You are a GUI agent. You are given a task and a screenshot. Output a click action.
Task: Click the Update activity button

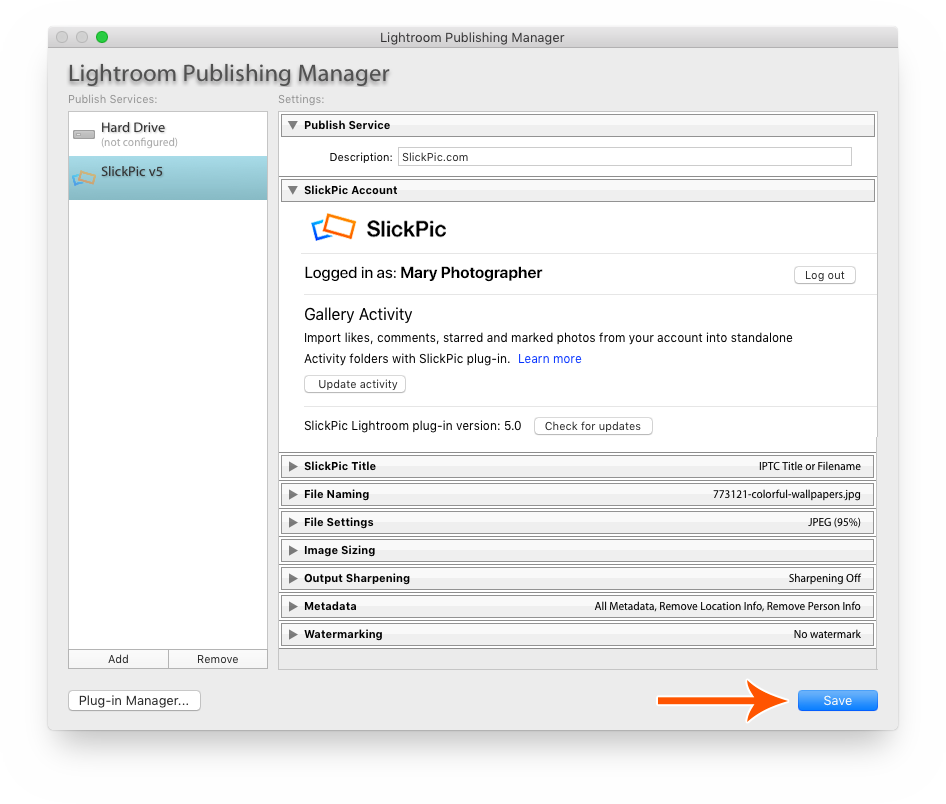pyautogui.click(x=354, y=384)
